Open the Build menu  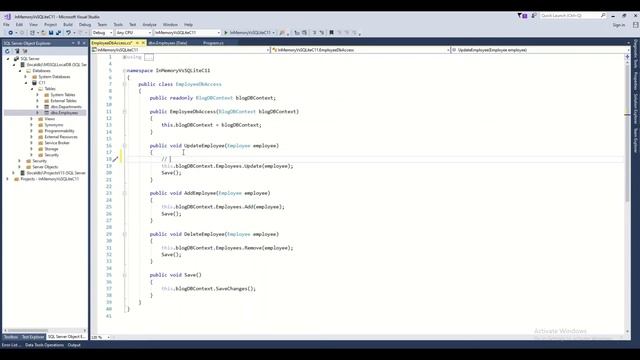pyautogui.click(x=68, y=25)
